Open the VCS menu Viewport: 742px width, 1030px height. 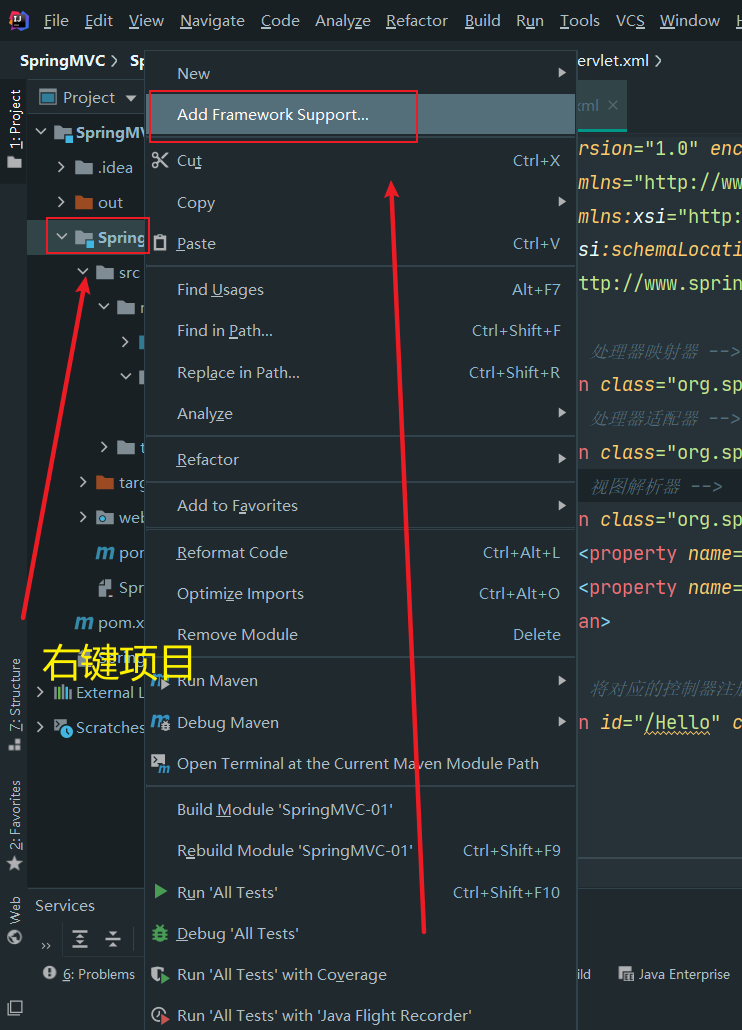(630, 21)
